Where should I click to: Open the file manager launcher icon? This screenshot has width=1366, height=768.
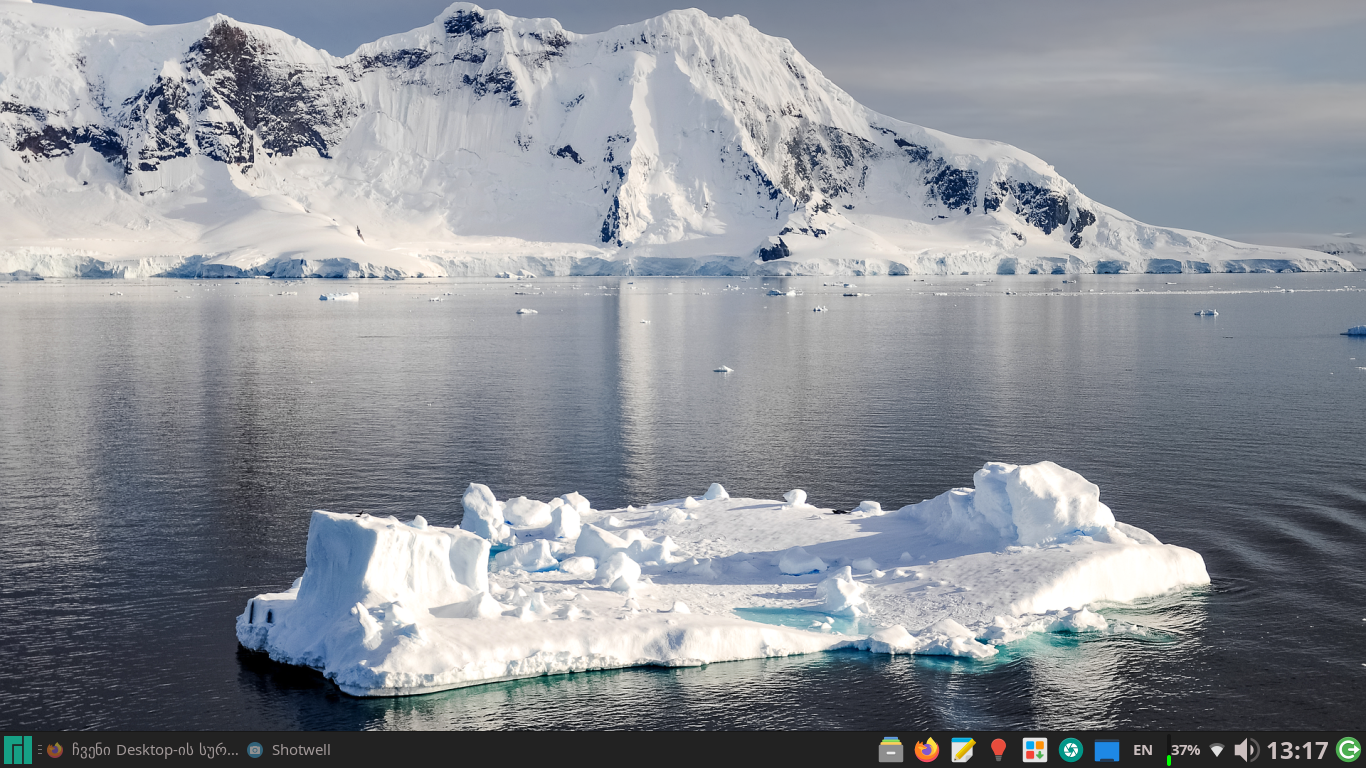pos(891,750)
